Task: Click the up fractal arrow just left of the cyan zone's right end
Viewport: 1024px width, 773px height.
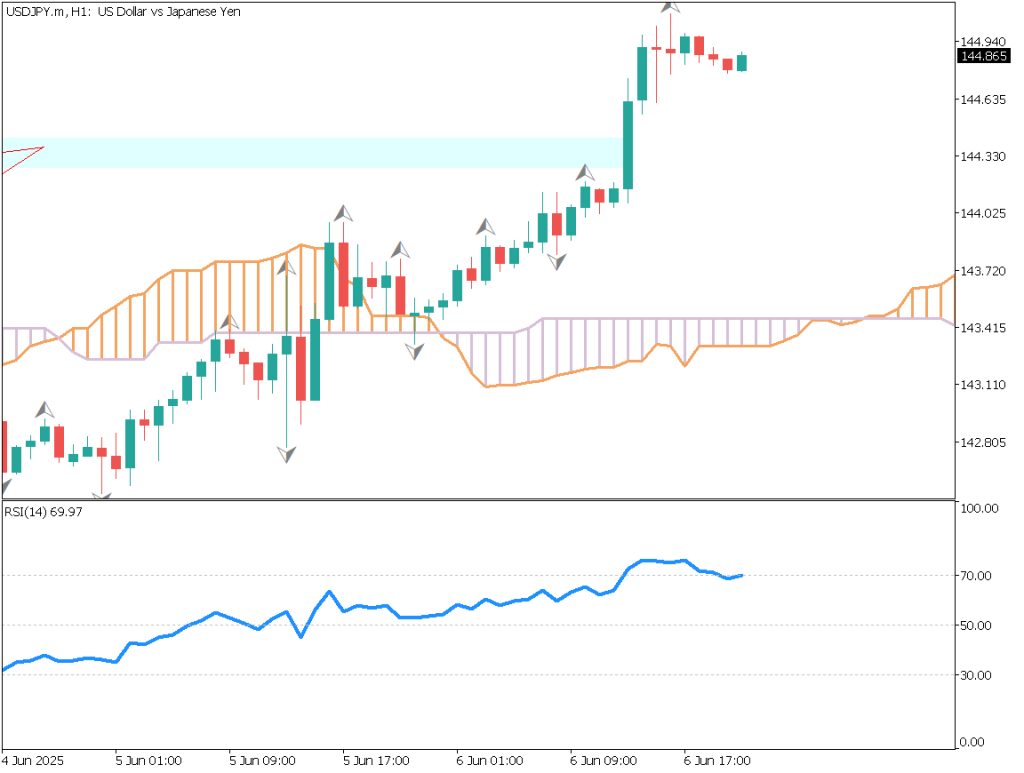Action: pyautogui.click(x=584, y=173)
